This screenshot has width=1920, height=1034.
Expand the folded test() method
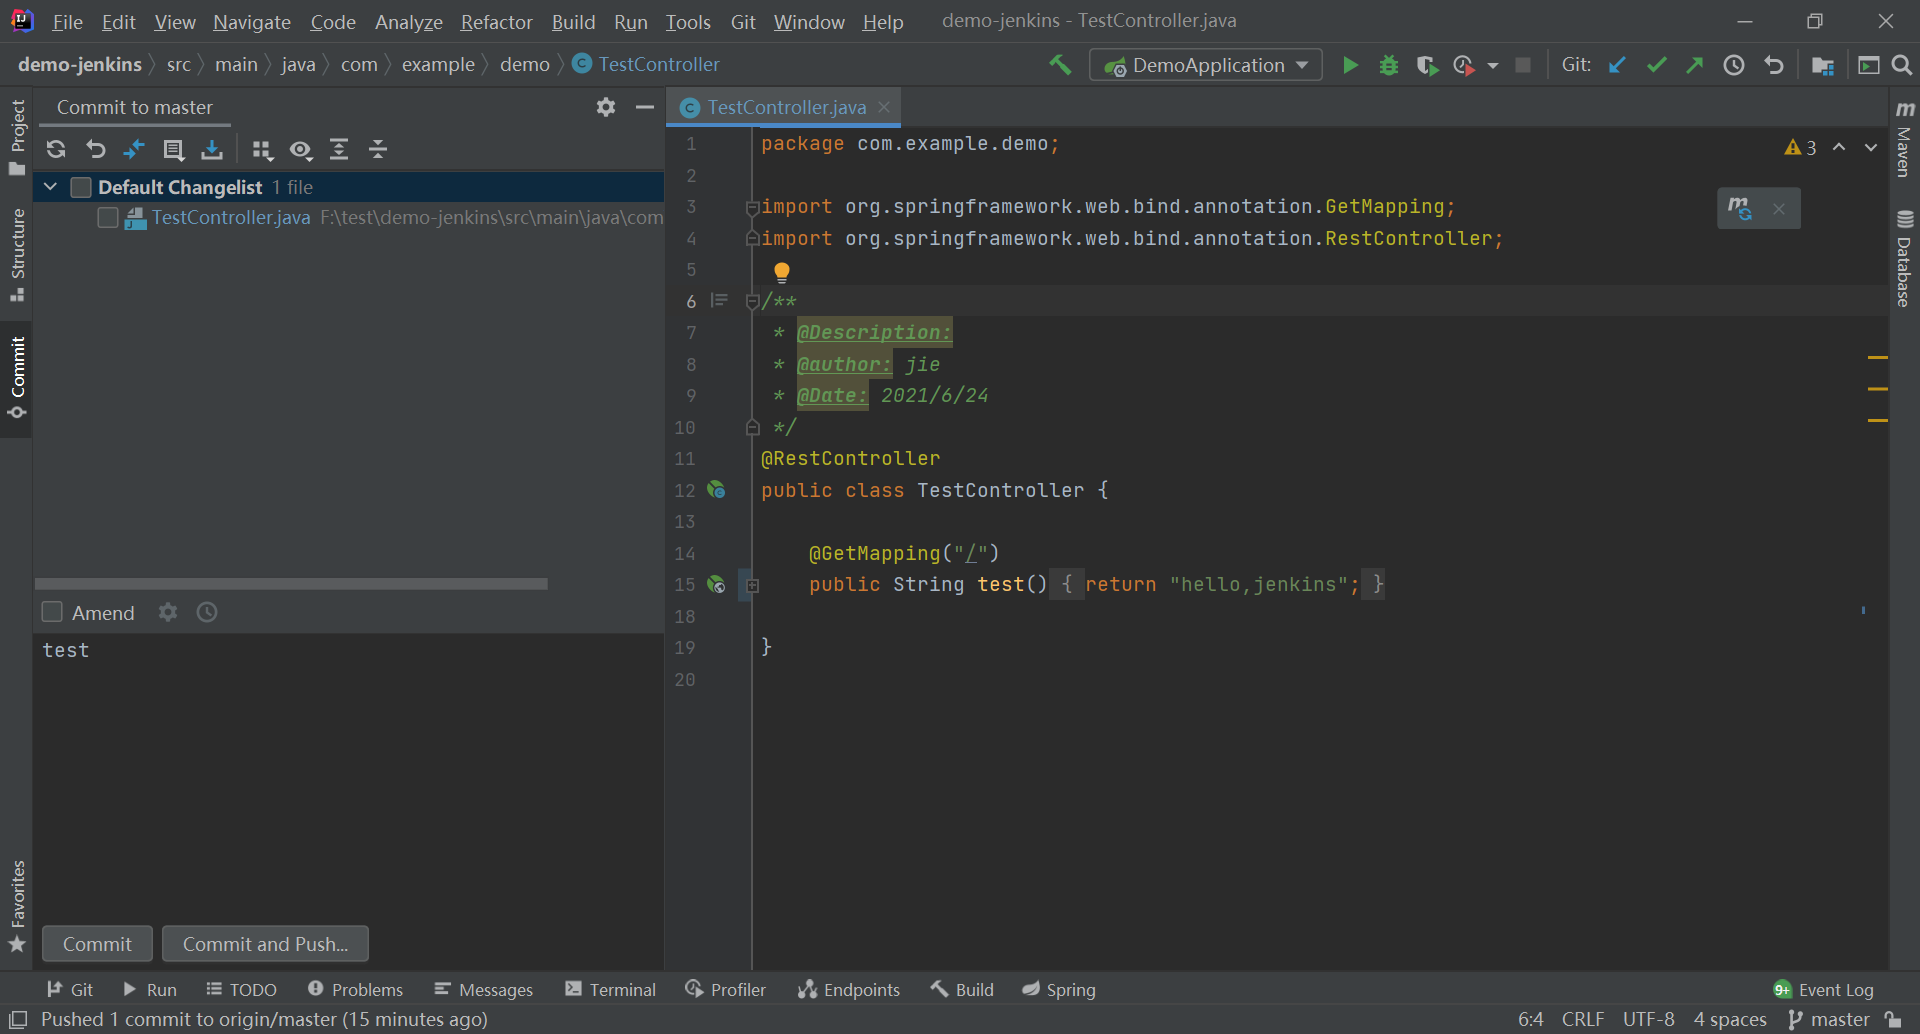coord(752,585)
